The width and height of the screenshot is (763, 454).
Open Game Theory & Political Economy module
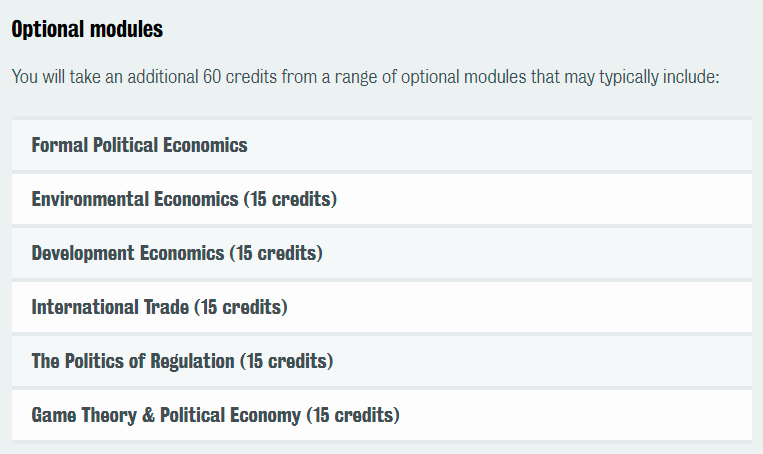tap(382, 415)
